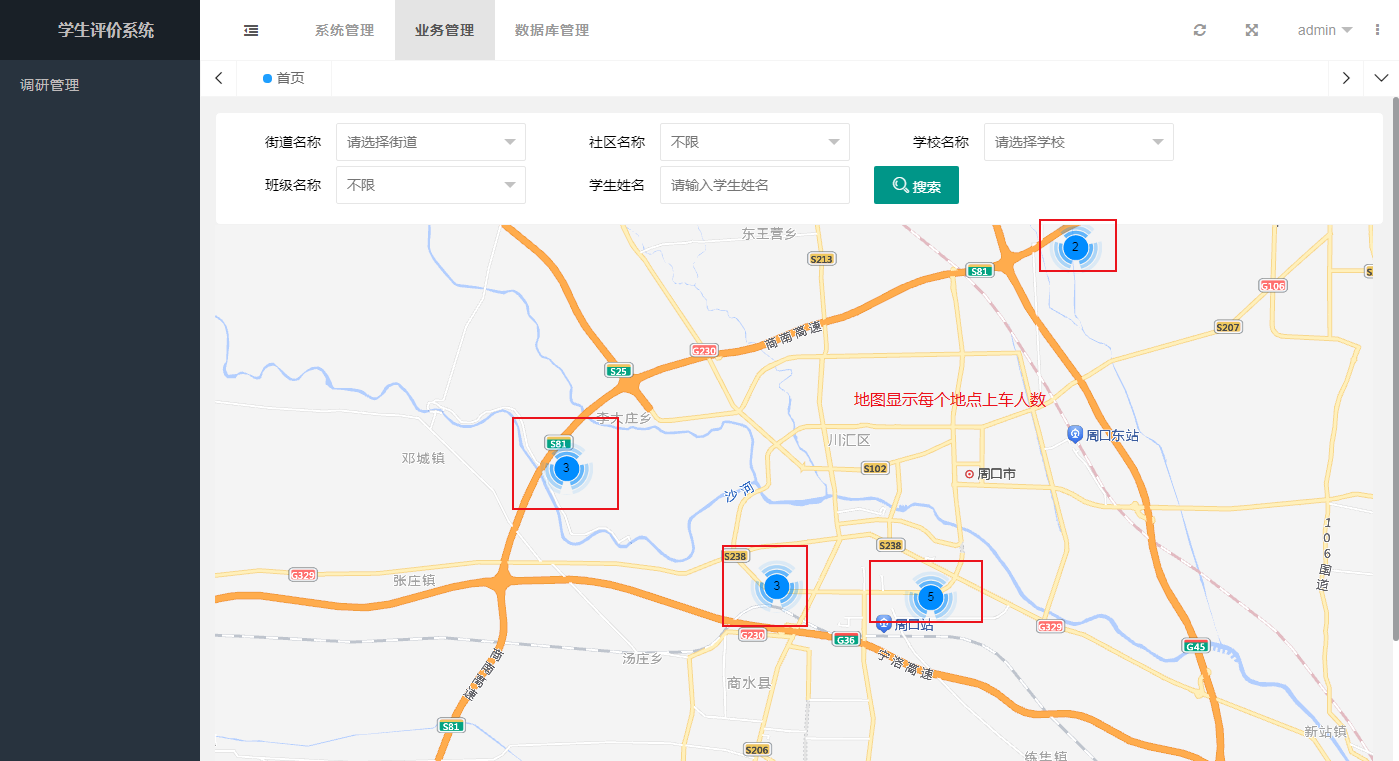Open the 学校名称 school dropdown
Screen dimensions: 1399x761
[1078, 142]
